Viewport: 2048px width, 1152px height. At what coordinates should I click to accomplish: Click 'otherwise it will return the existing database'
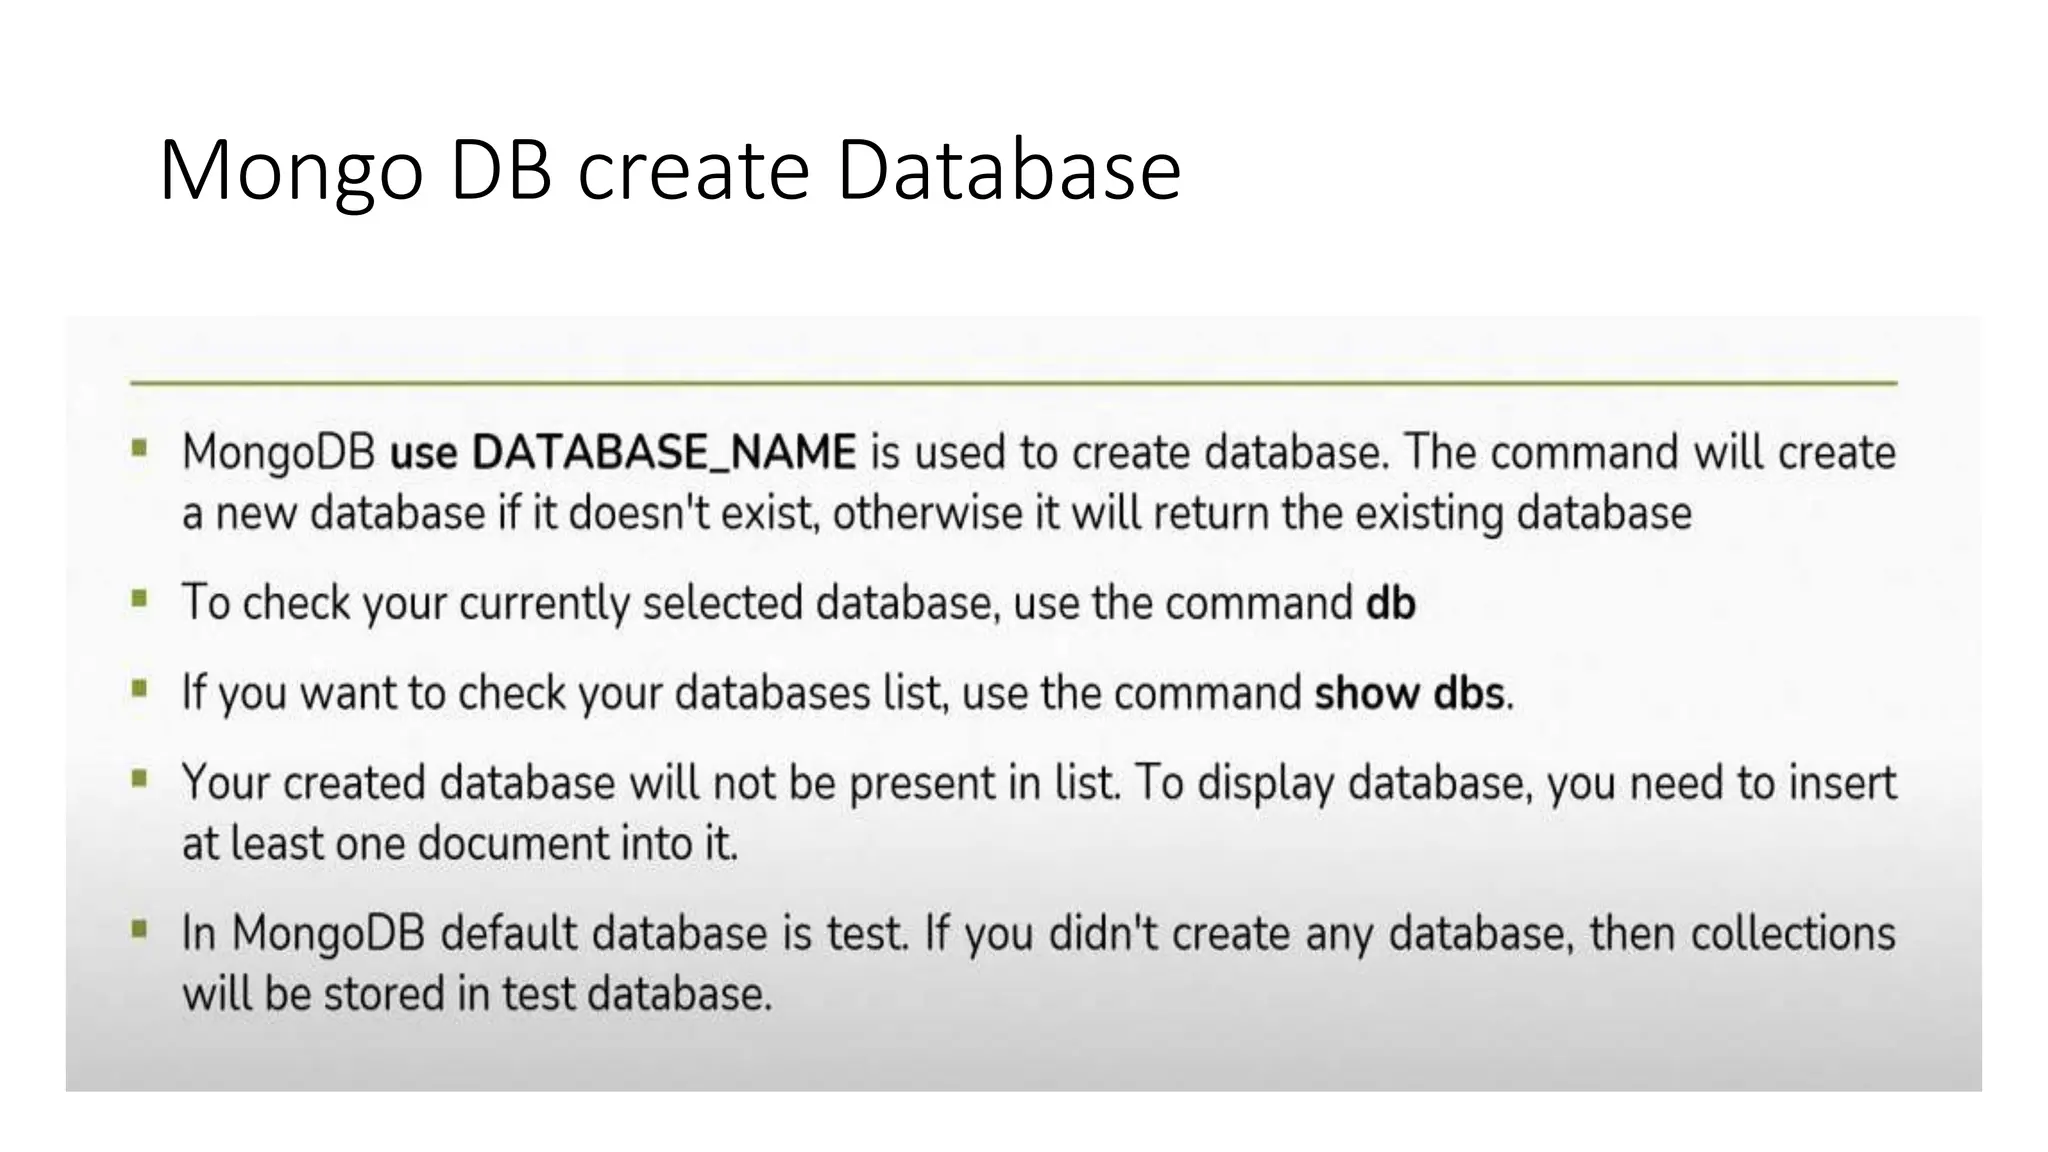tap(1262, 514)
